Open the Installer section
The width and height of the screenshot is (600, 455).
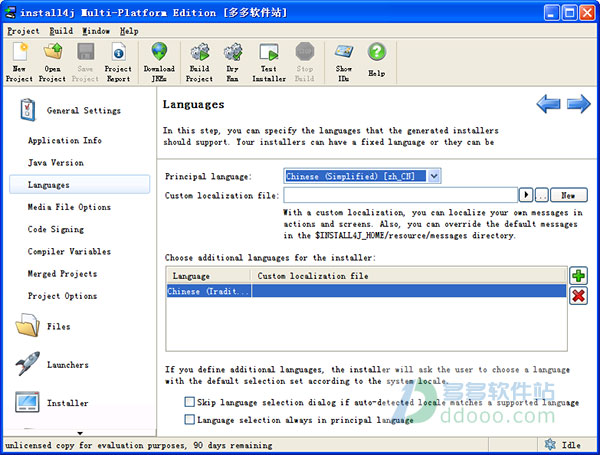click(52, 403)
